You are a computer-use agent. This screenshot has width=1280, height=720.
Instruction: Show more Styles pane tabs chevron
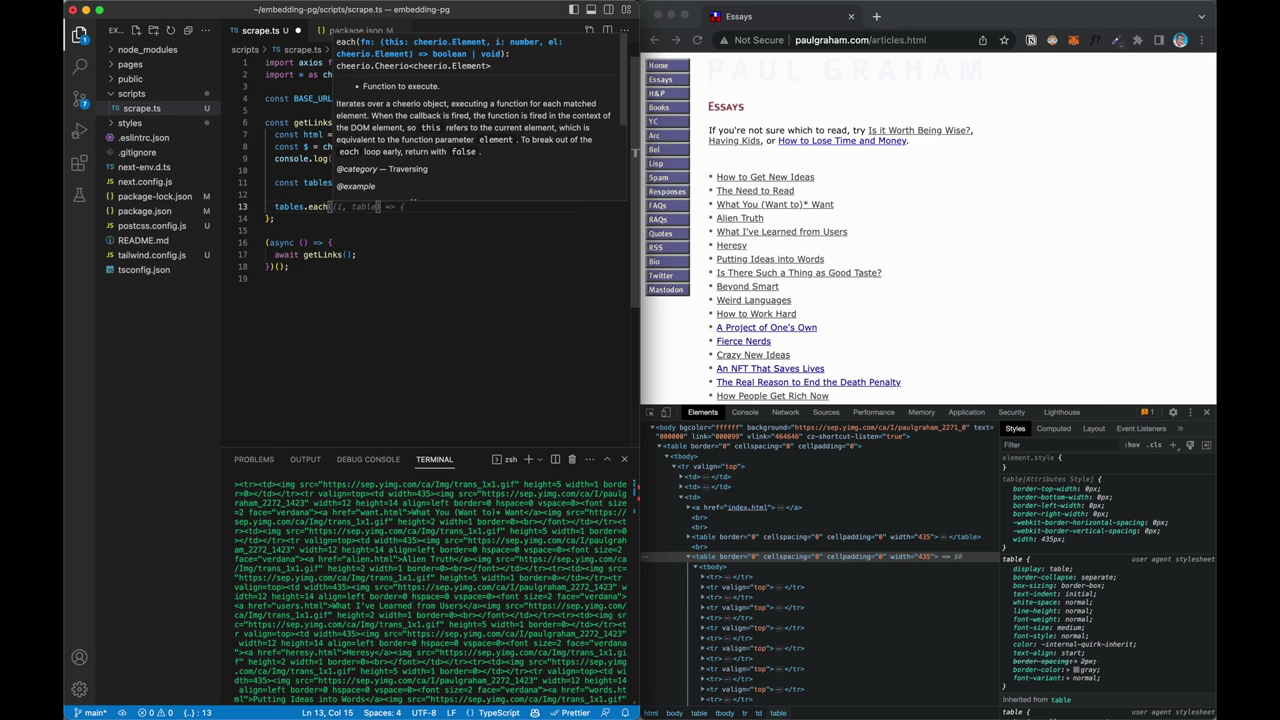1180,428
